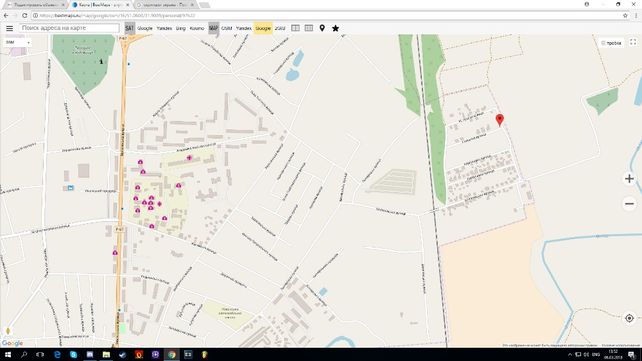Expand the dropdown at map top-left
The height and width of the screenshot is (361, 642).
[x=17, y=42]
